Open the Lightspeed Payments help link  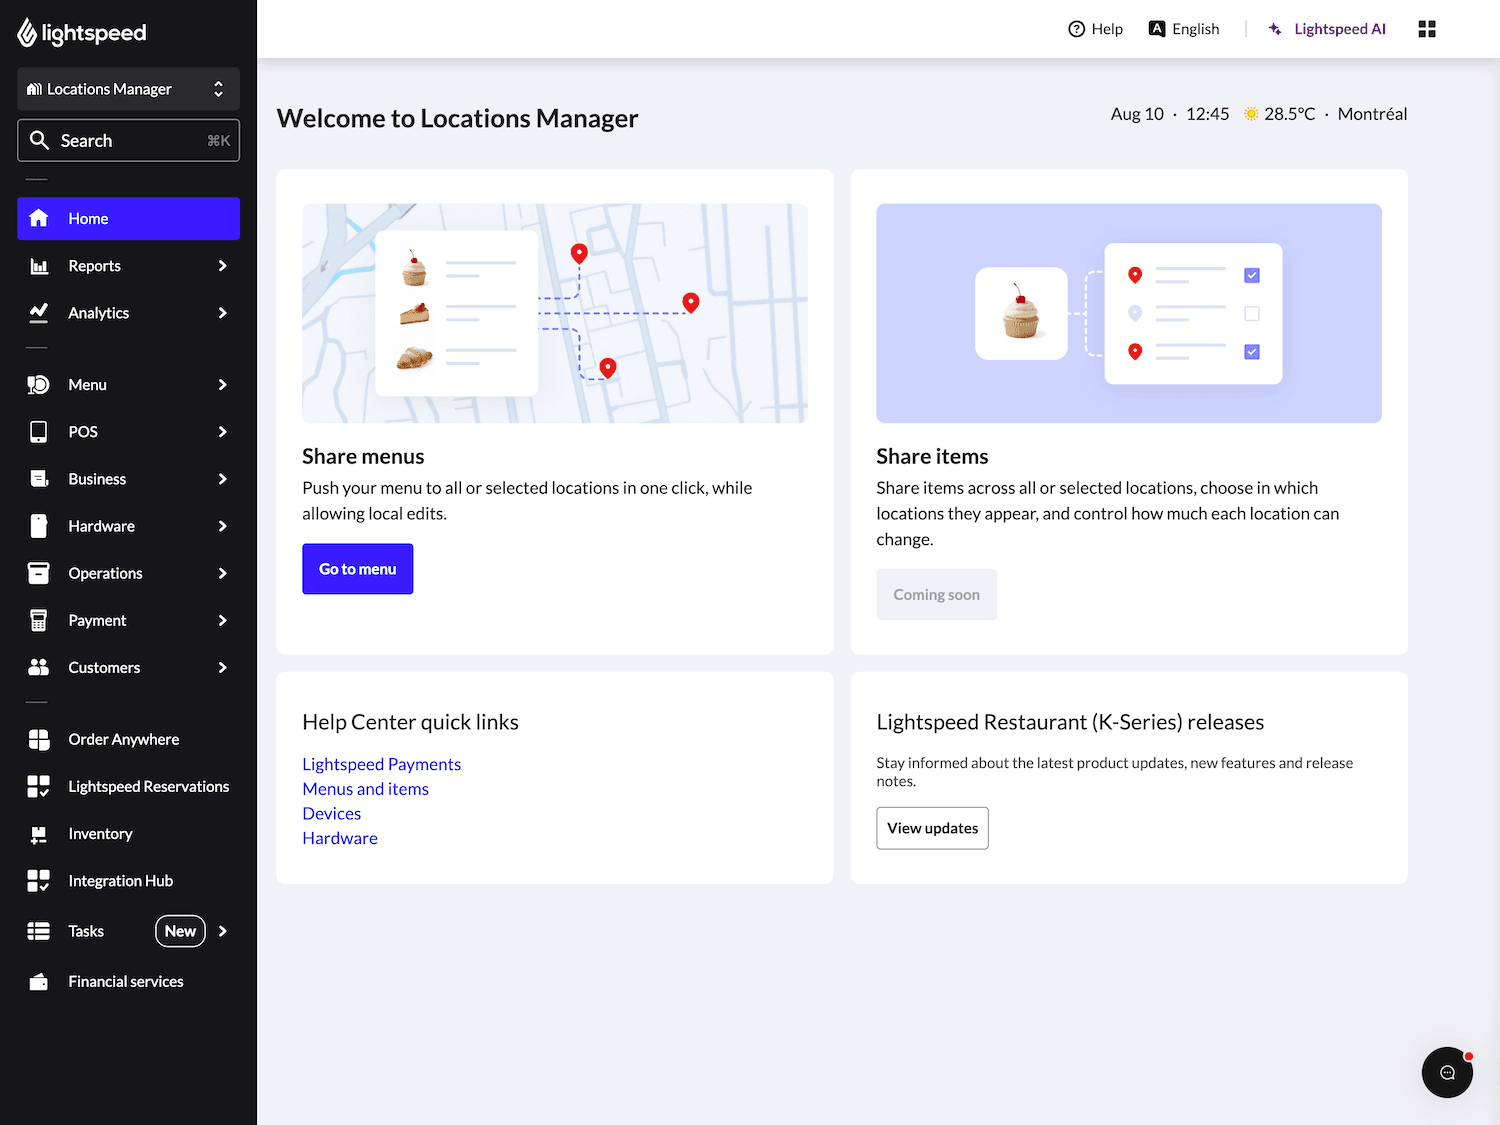tap(381, 764)
